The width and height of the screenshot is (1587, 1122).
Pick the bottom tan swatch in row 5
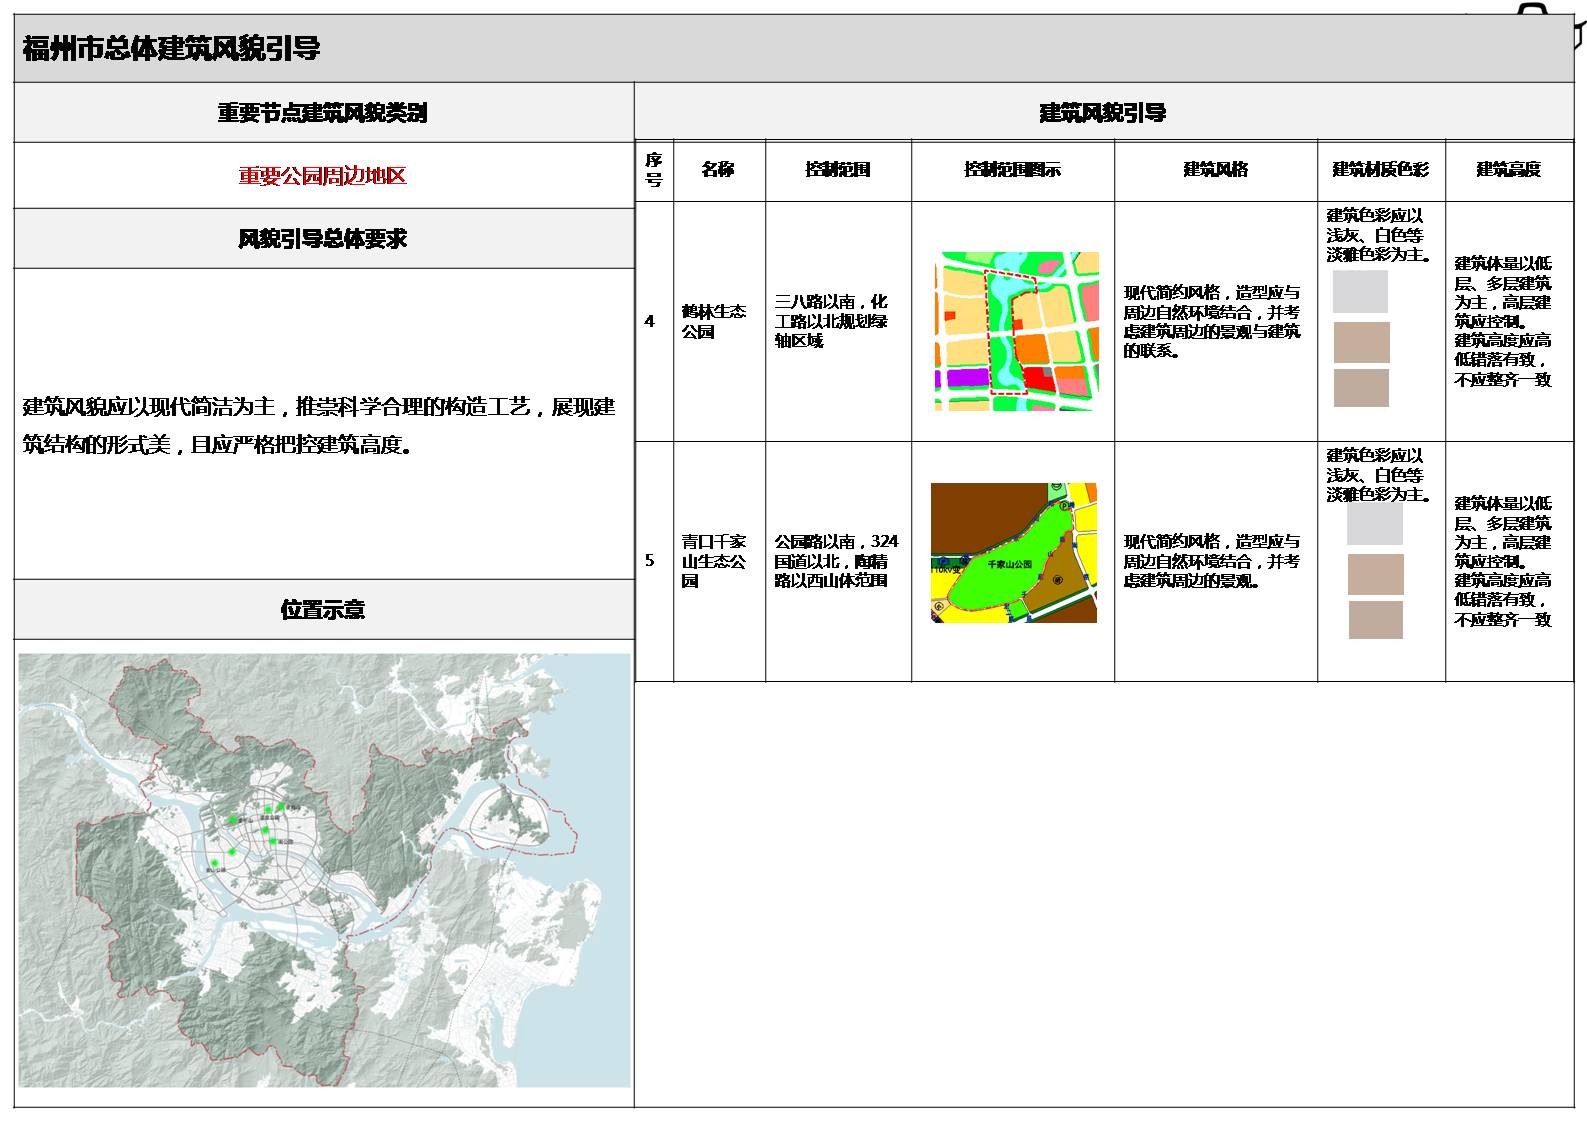point(1375,620)
